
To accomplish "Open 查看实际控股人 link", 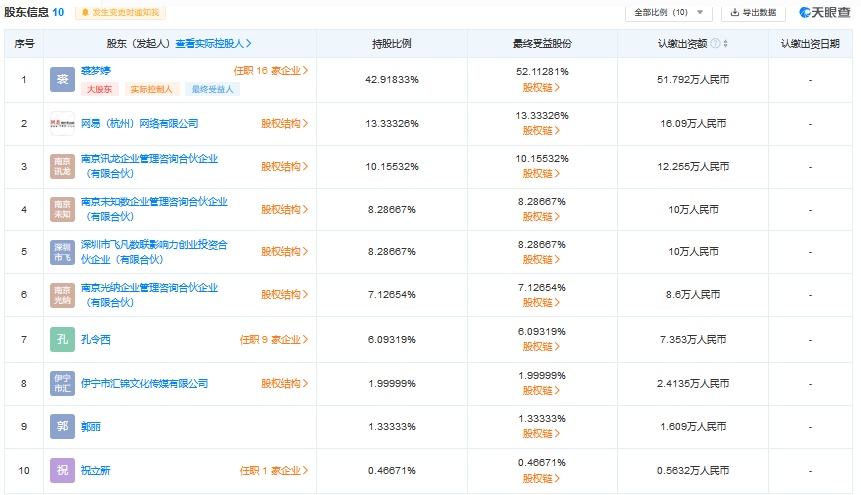I will pyautogui.click(x=213, y=43).
